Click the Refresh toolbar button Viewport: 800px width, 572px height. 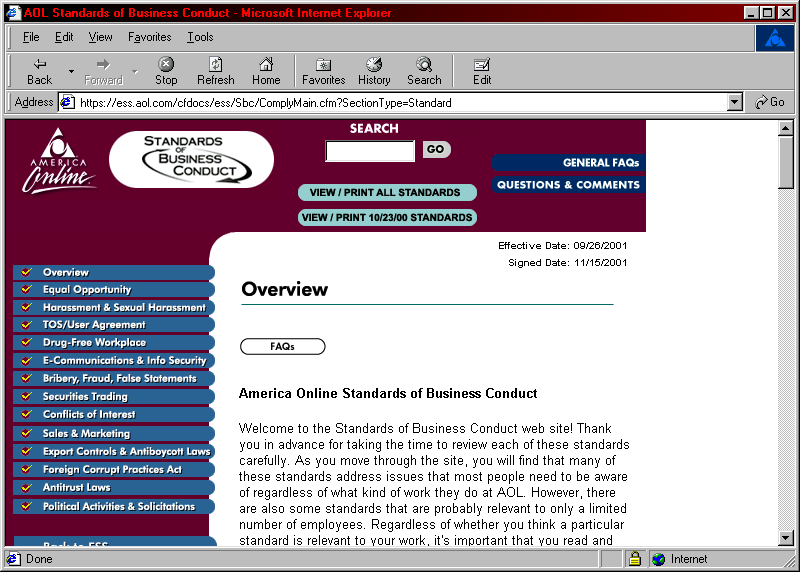216,71
